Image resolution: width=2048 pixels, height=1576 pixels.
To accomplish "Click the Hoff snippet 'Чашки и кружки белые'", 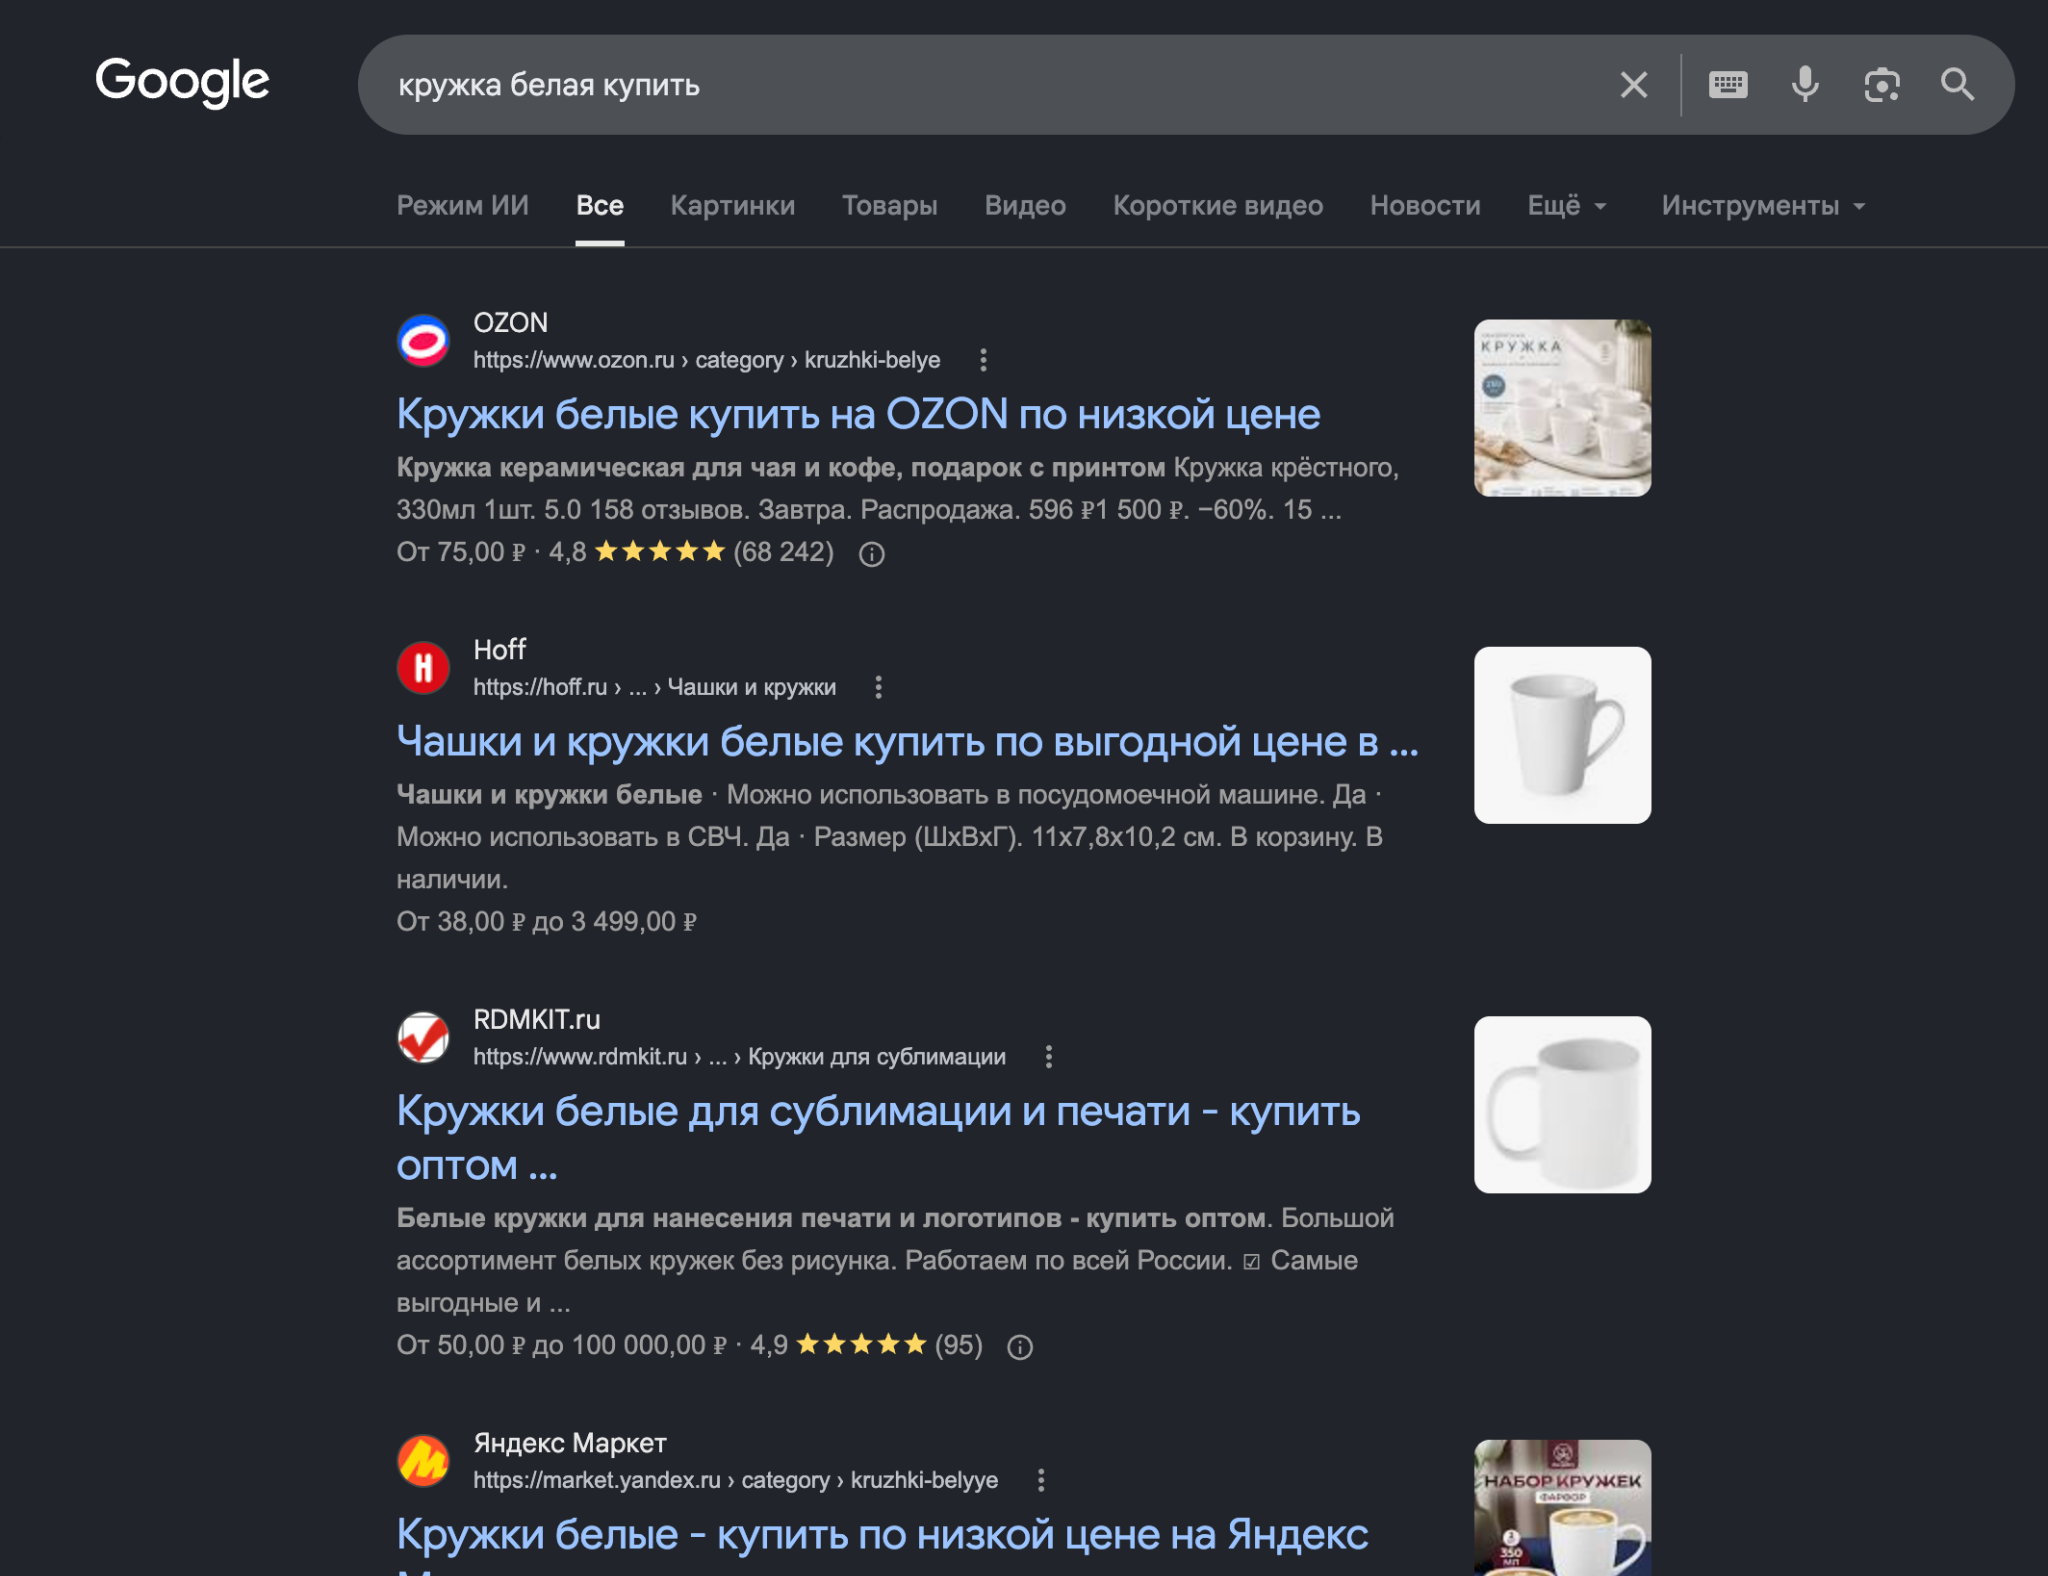I will pyautogui.click(x=550, y=795).
